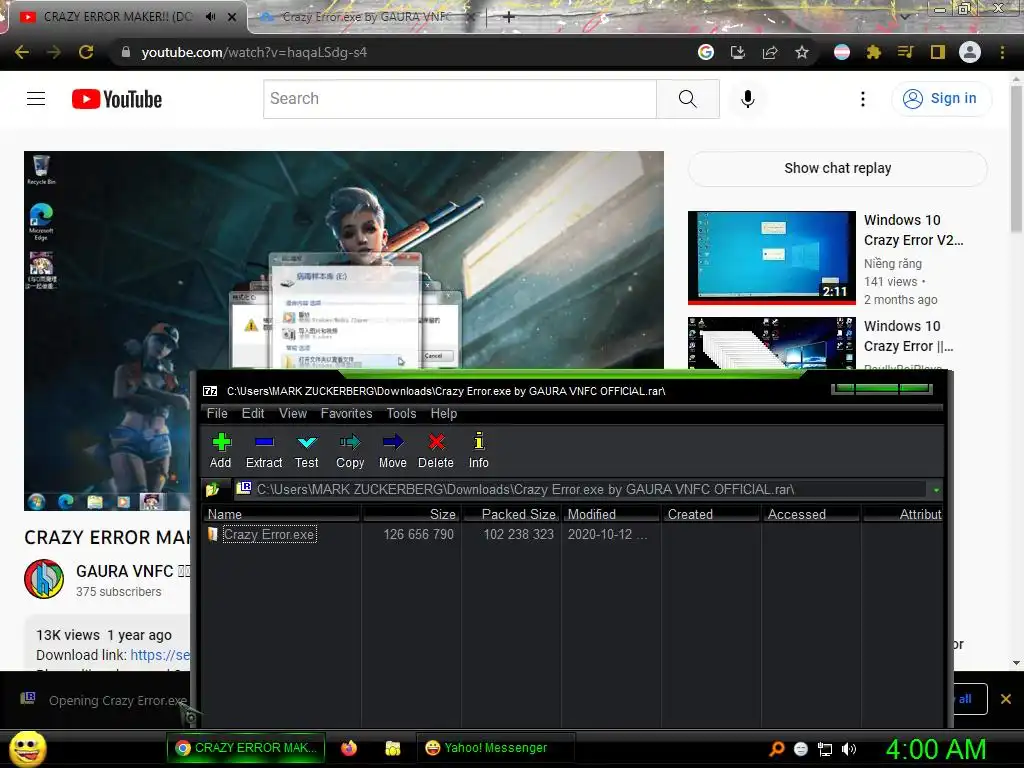Viewport: 1024px width, 768px height.
Task: Sort by the Accessed column header
Action: [811, 514]
